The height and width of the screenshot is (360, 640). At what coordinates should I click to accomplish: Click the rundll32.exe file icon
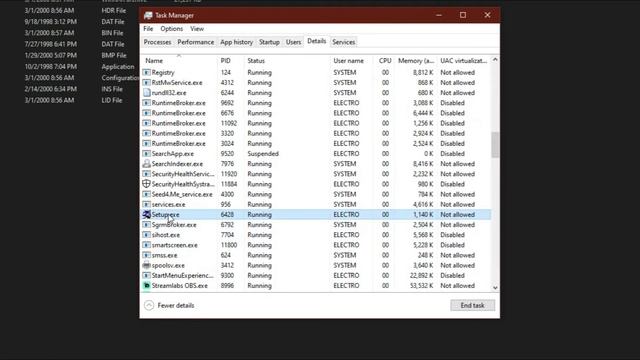pos(146,93)
